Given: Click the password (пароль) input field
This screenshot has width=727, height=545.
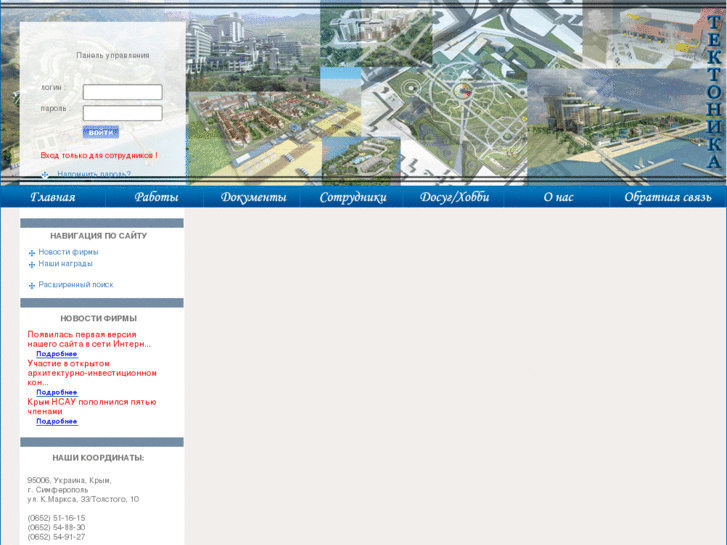Looking at the screenshot, I should tap(122, 113).
